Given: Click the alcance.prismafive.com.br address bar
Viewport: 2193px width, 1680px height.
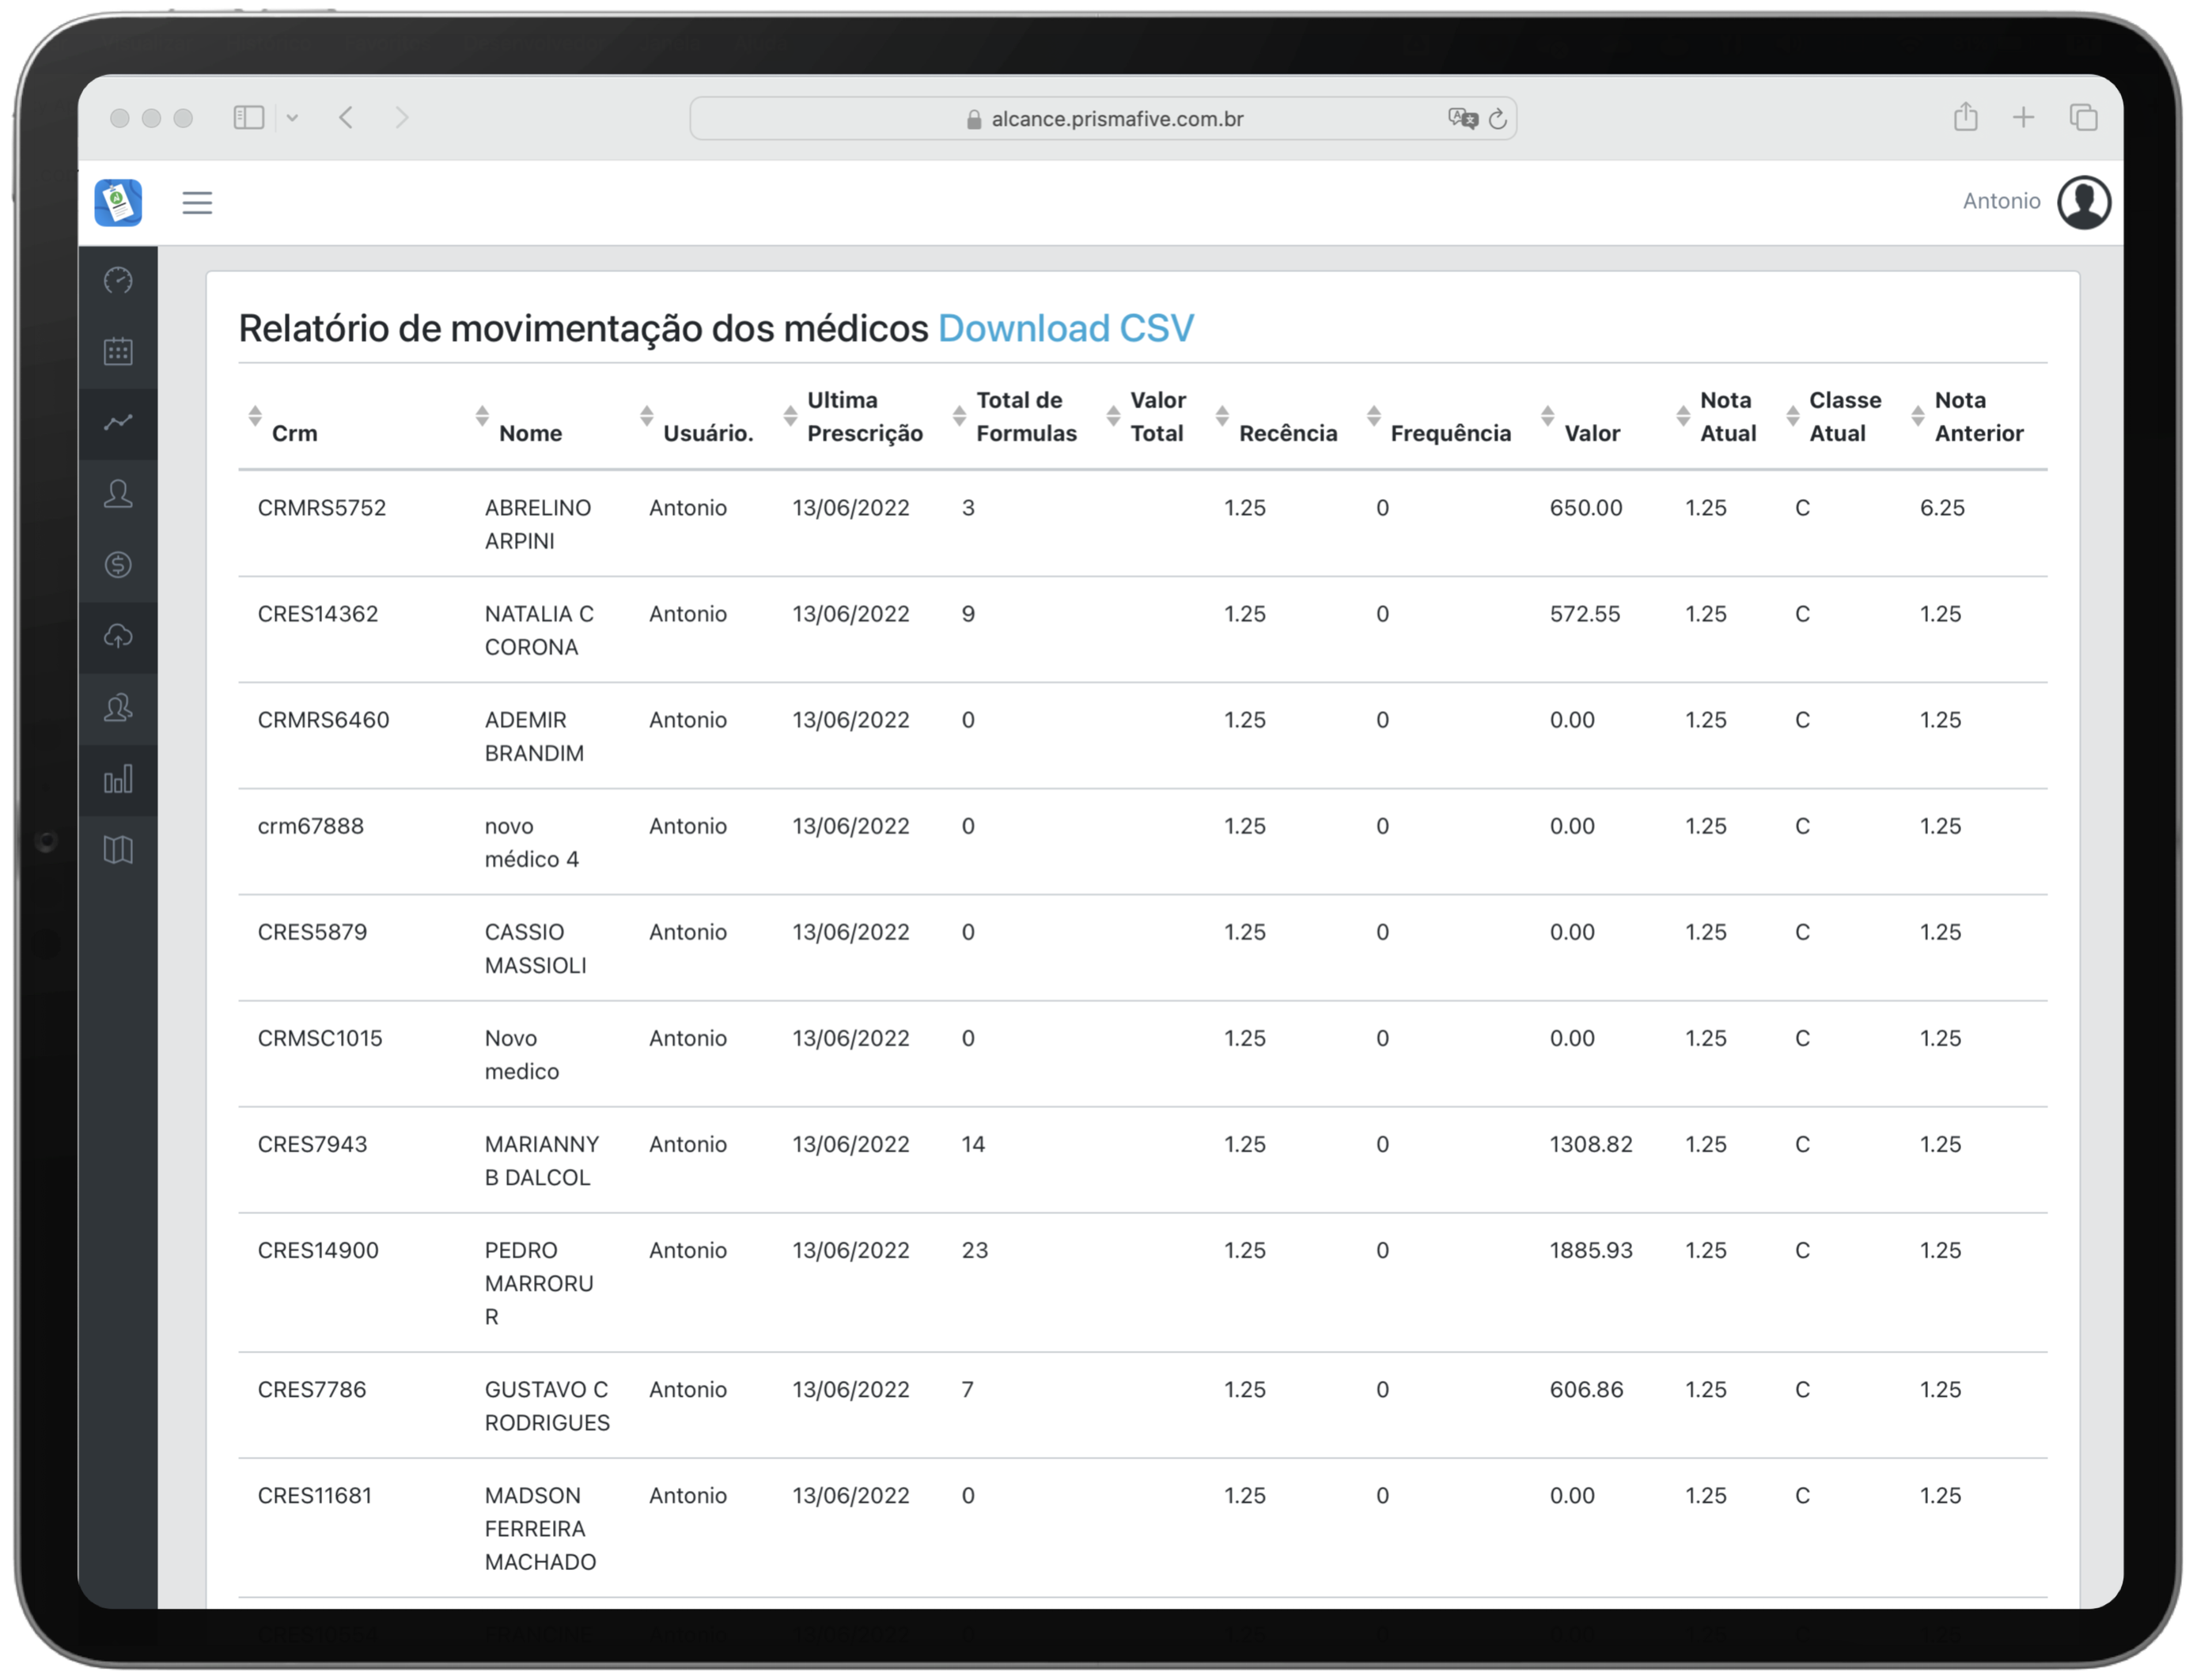Looking at the screenshot, I should [1116, 119].
